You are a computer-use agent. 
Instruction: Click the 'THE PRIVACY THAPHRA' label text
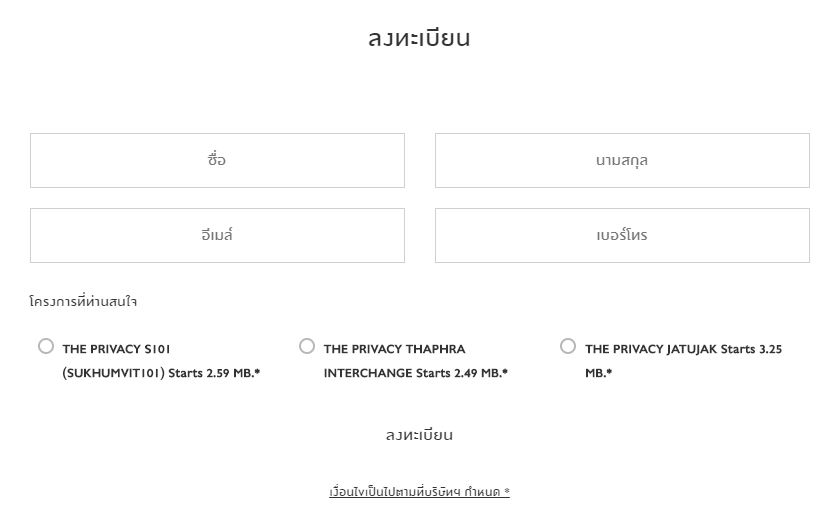[394, 349]
